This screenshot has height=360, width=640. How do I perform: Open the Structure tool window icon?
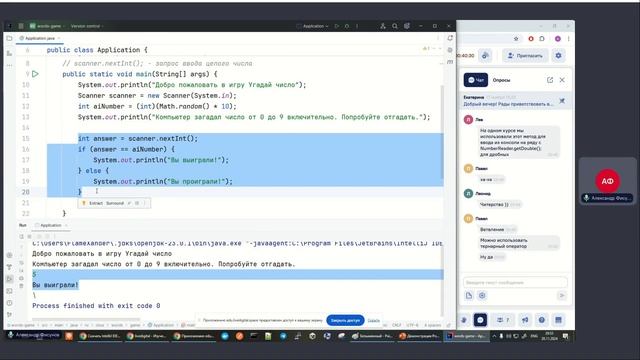[x=9, y=53]
